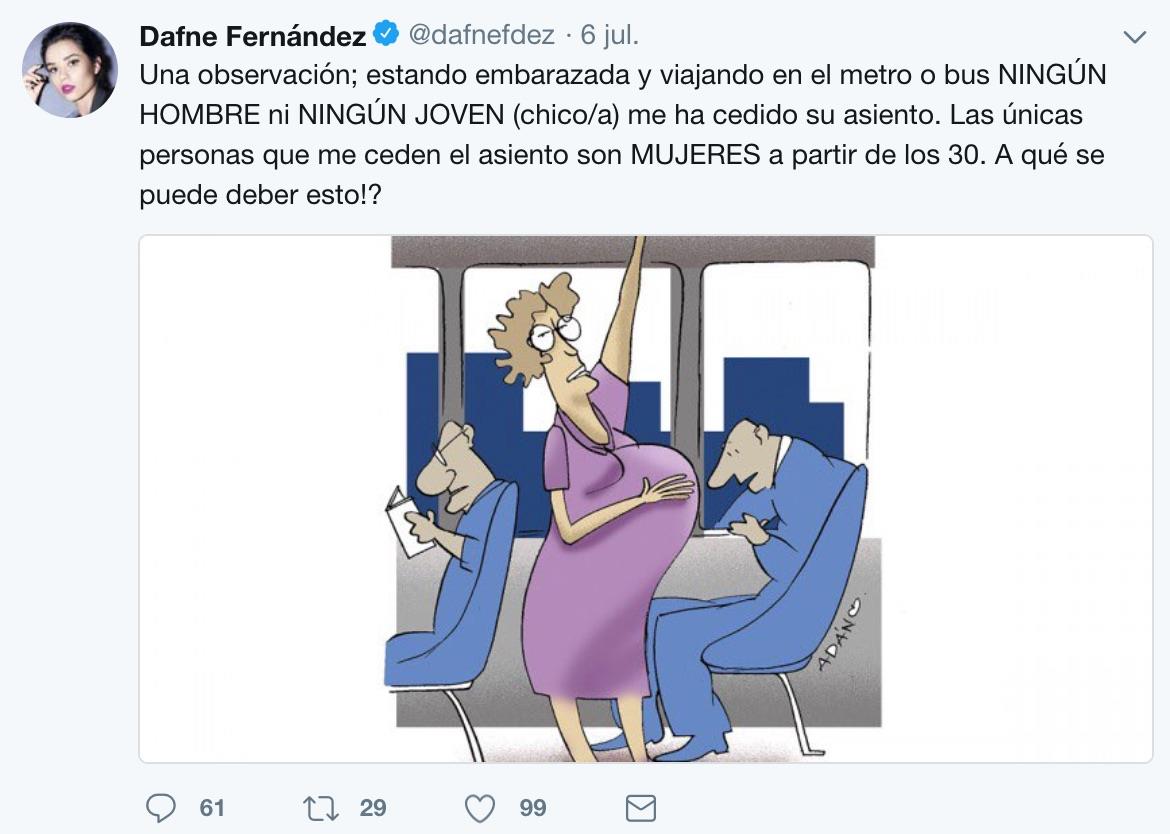Click the like count 99
This screenshot has width=1170, height=834.
coord(533,808)
